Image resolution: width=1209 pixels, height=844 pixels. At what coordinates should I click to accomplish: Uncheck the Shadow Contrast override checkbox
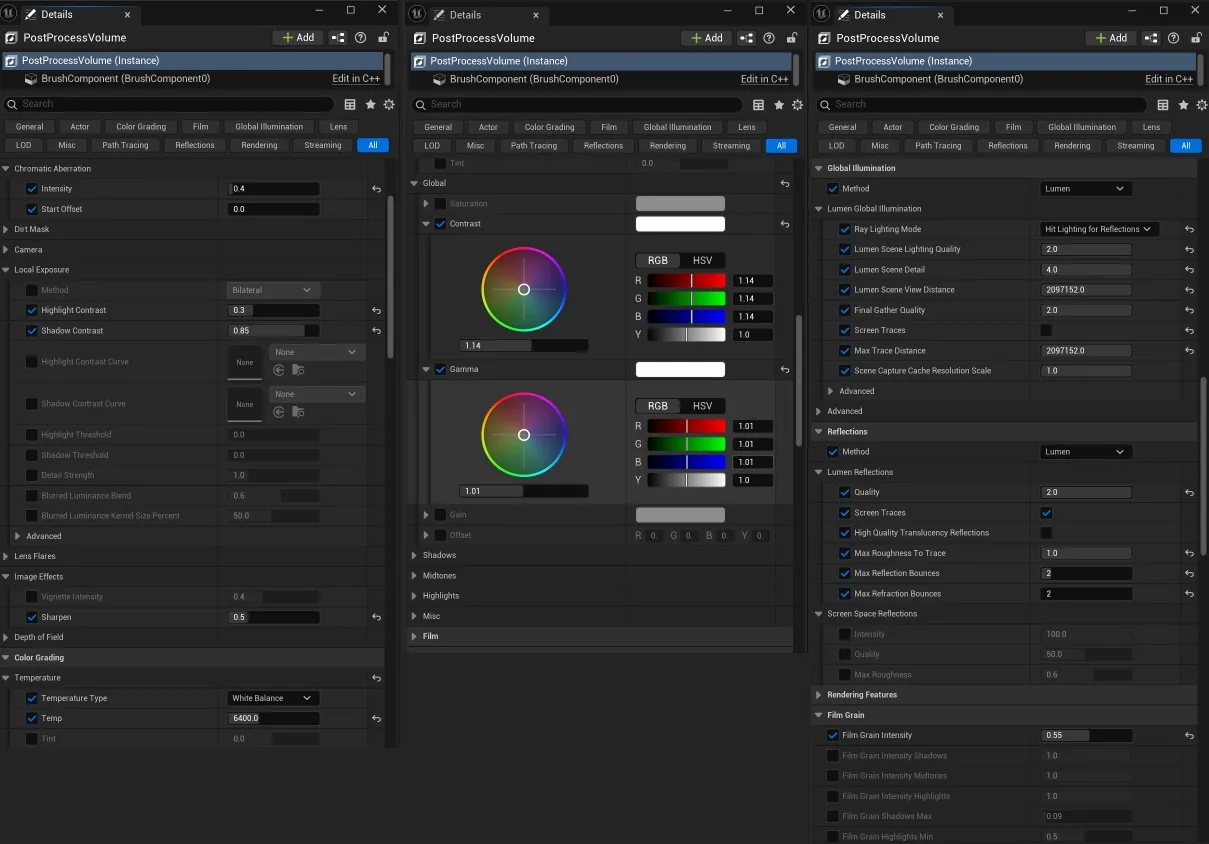coord(32,331)
